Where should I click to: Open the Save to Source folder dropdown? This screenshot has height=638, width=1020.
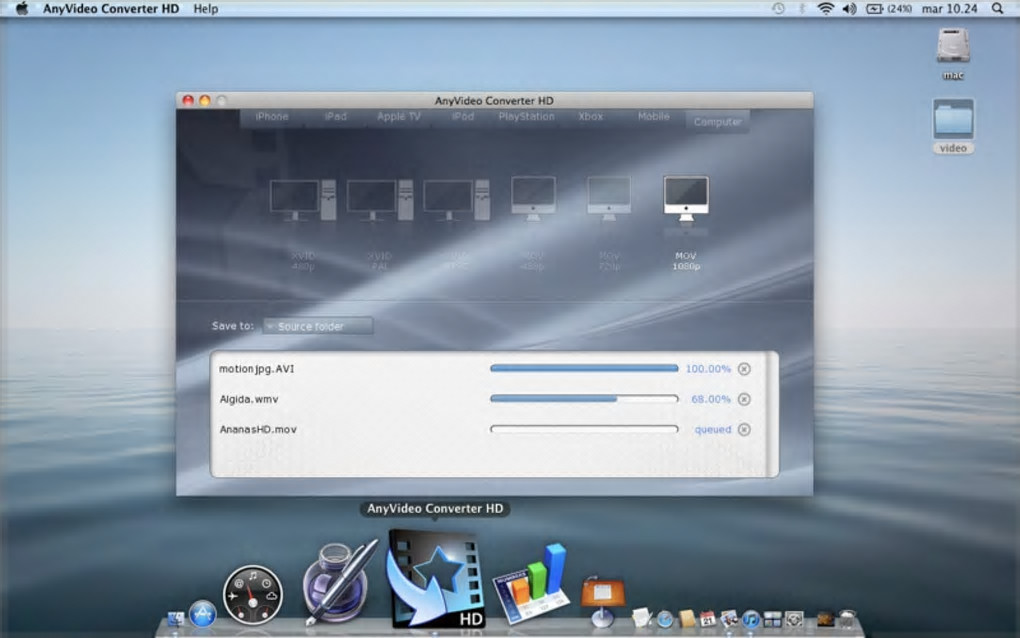(x=318, y=326)
